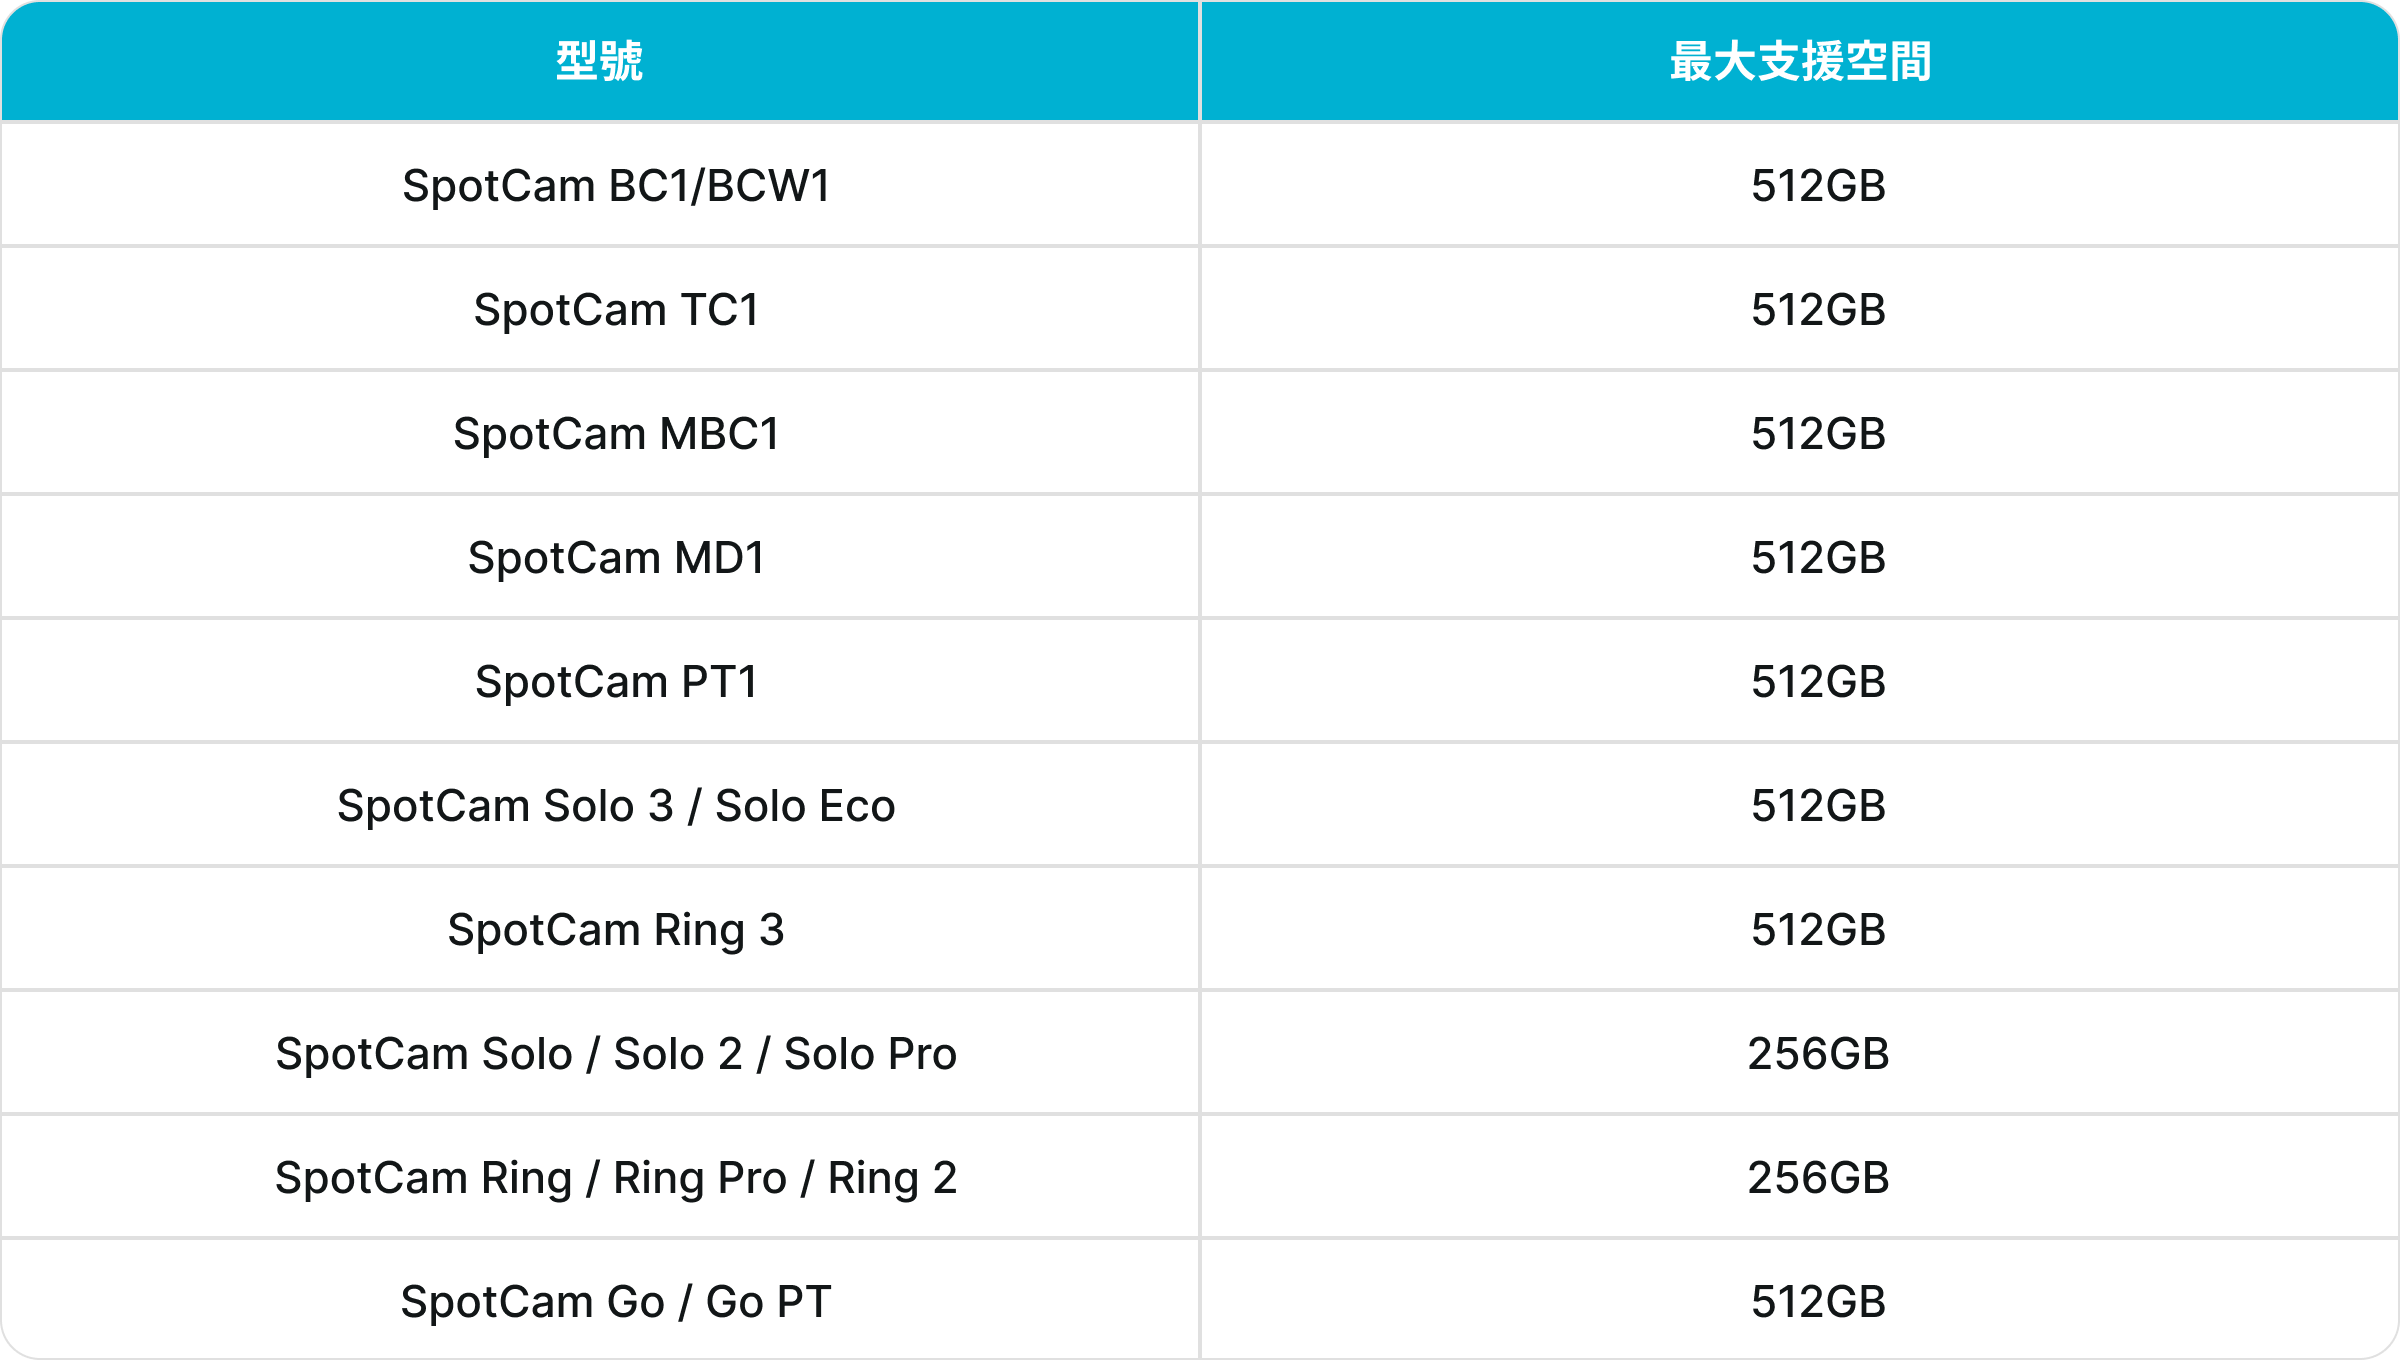Click 512GB value in MBC1 row
This screenshot has height=1360, width=2400.
[x=1818, y=434]
